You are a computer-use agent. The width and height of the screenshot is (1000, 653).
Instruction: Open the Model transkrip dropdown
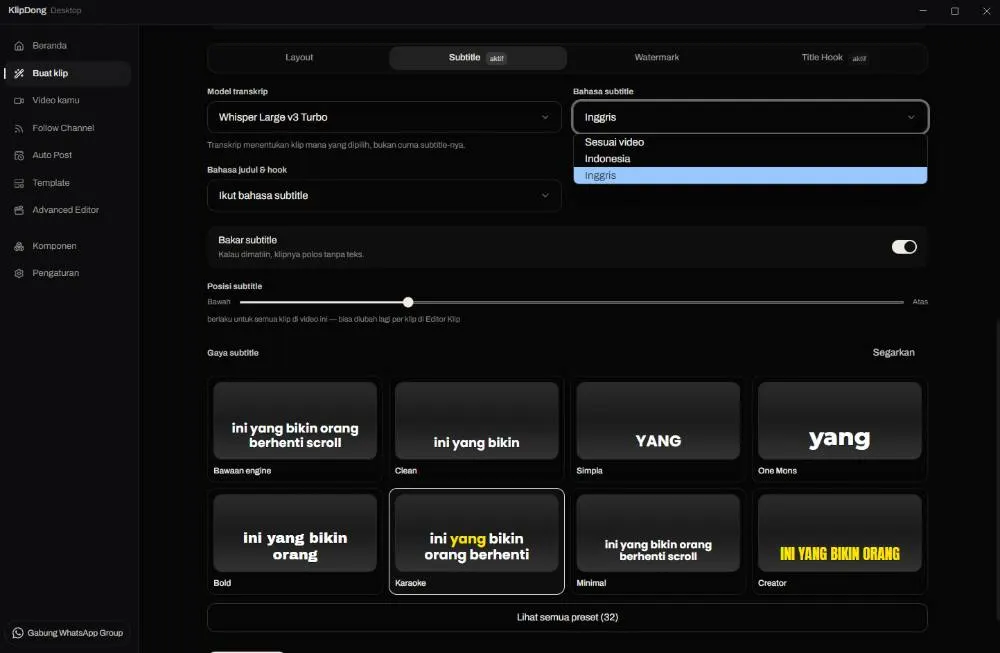(x=384, y=117)
